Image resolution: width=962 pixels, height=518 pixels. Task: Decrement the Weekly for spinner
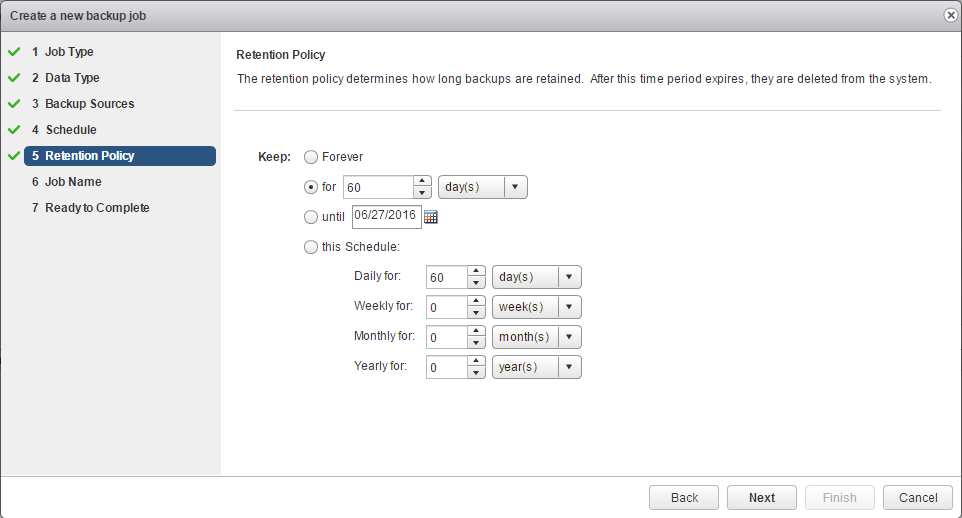476,313
